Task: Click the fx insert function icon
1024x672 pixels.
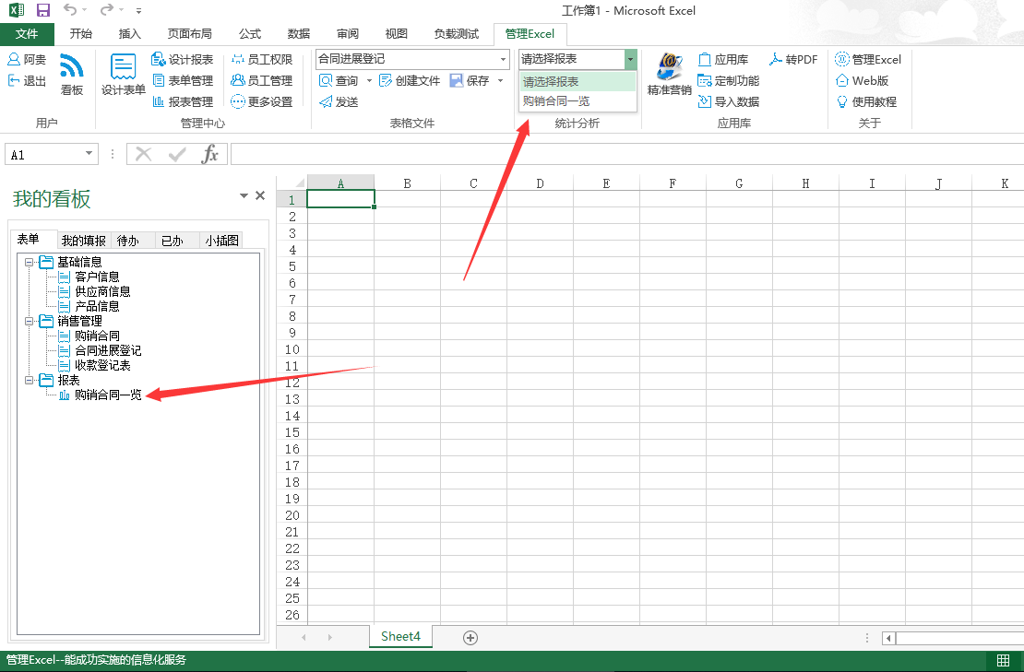Action: (x=210, y=154)
